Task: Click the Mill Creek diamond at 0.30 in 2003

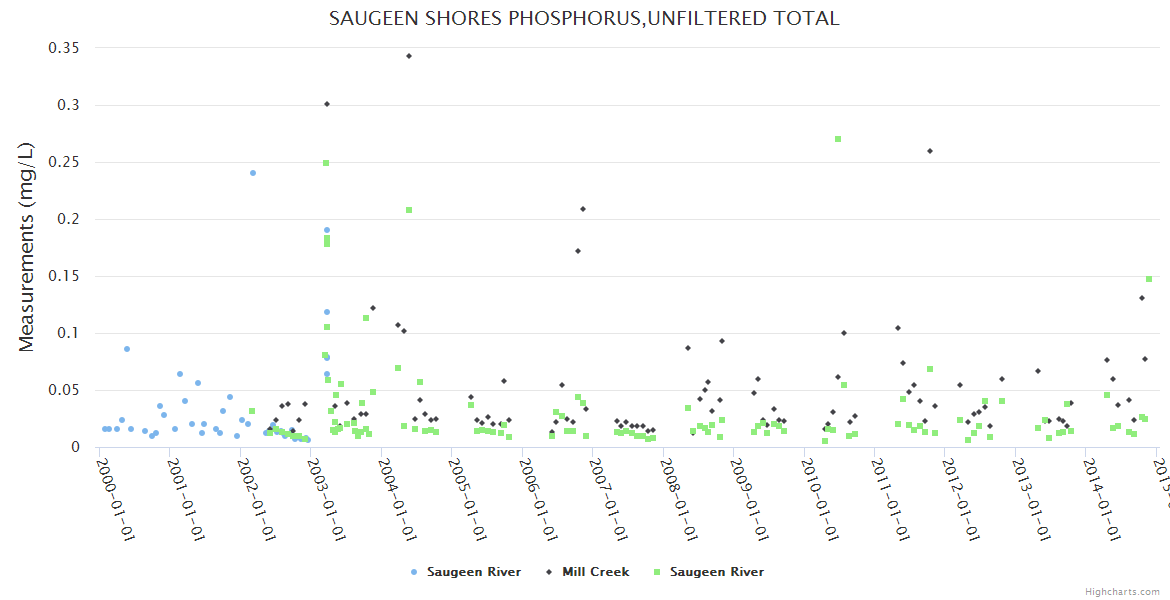Action: point(327,104)
